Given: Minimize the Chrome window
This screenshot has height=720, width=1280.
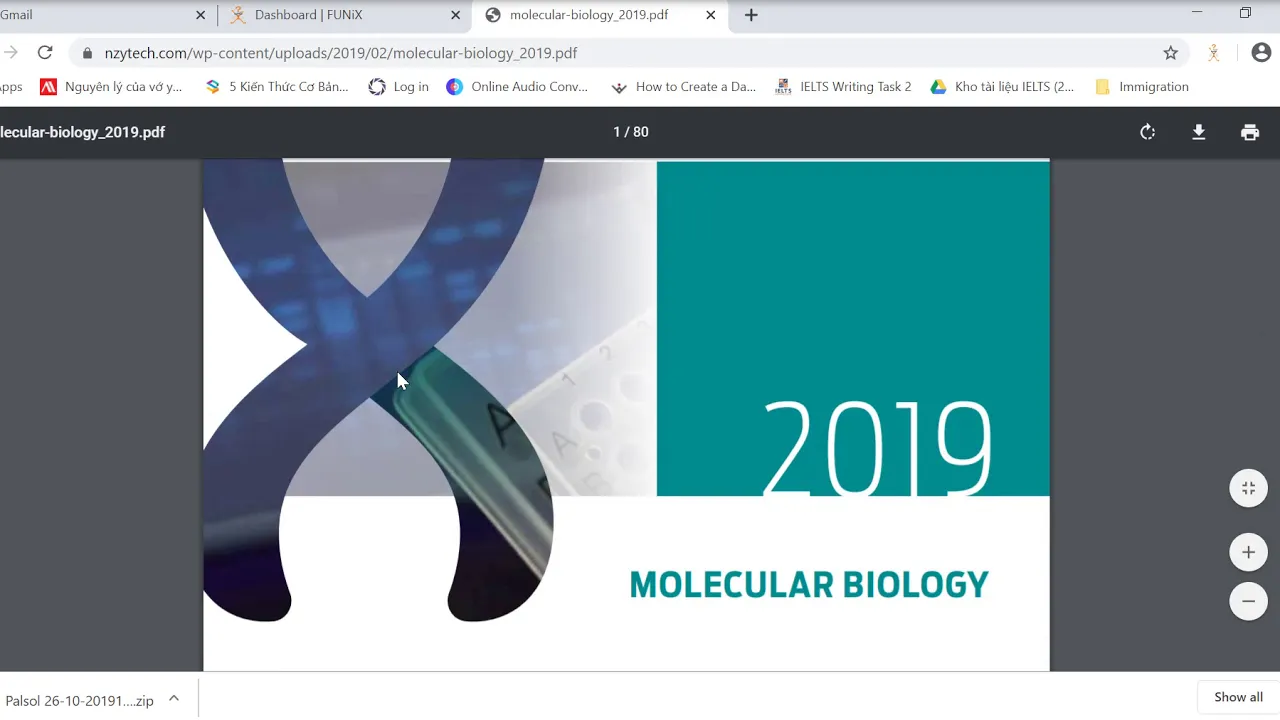Looking at the screenshot, I should (1197, 12).
